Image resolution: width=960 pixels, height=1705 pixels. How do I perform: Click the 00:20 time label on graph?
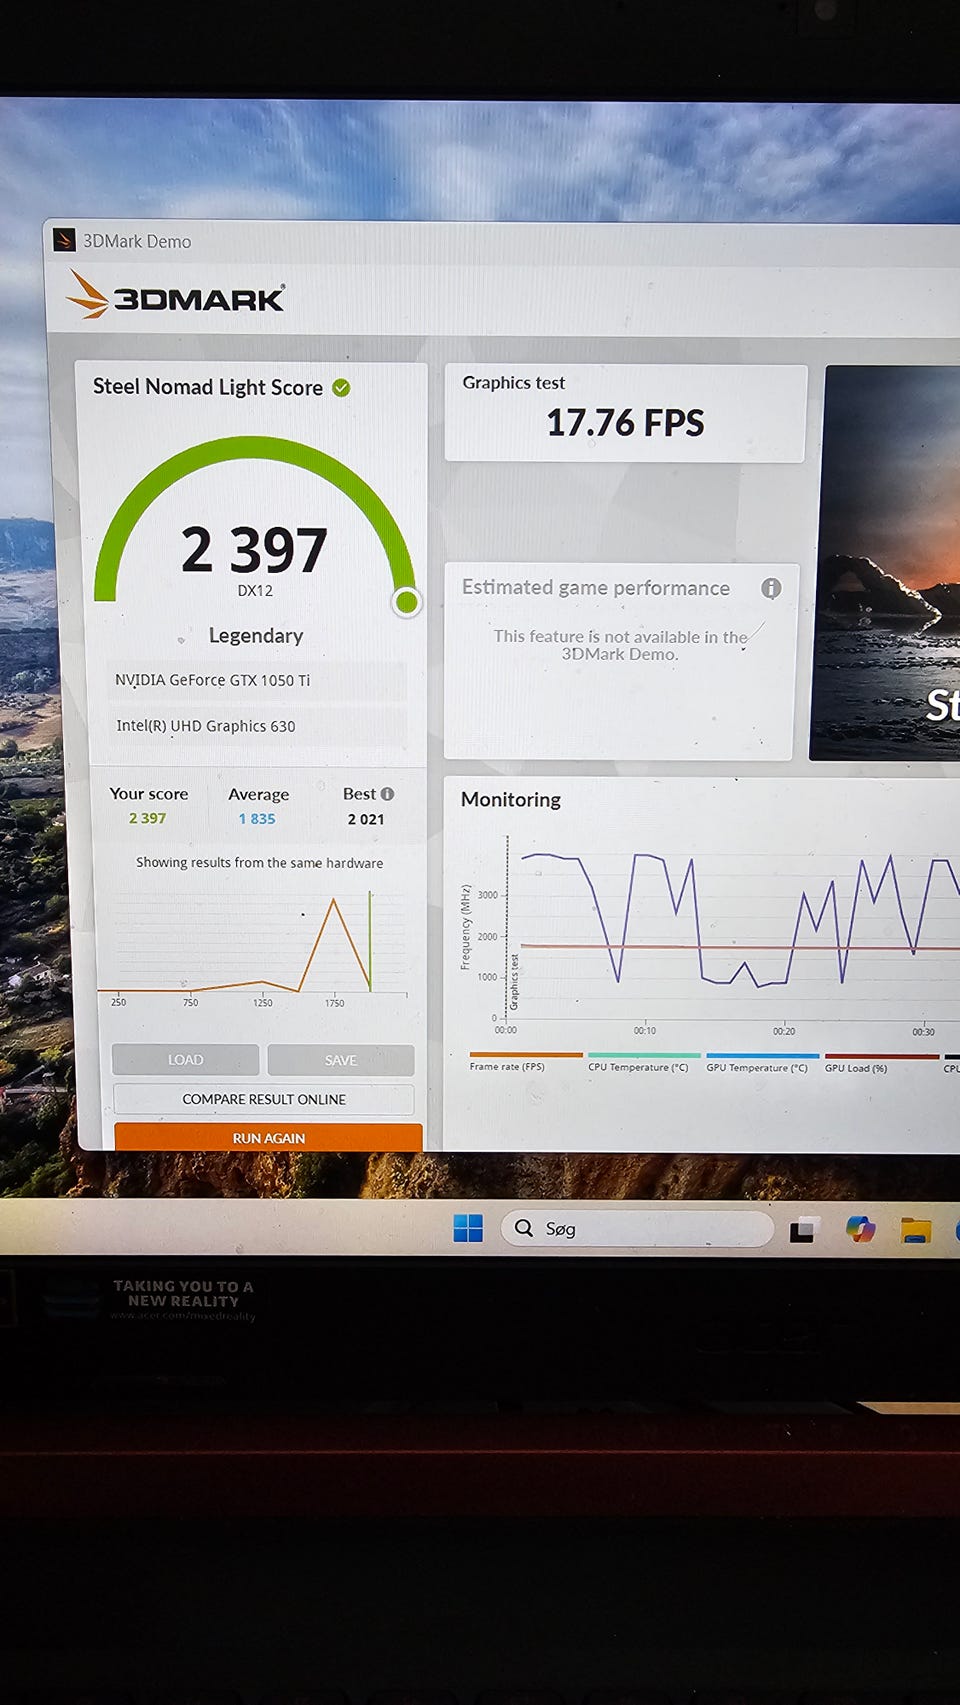[784, 1031]
